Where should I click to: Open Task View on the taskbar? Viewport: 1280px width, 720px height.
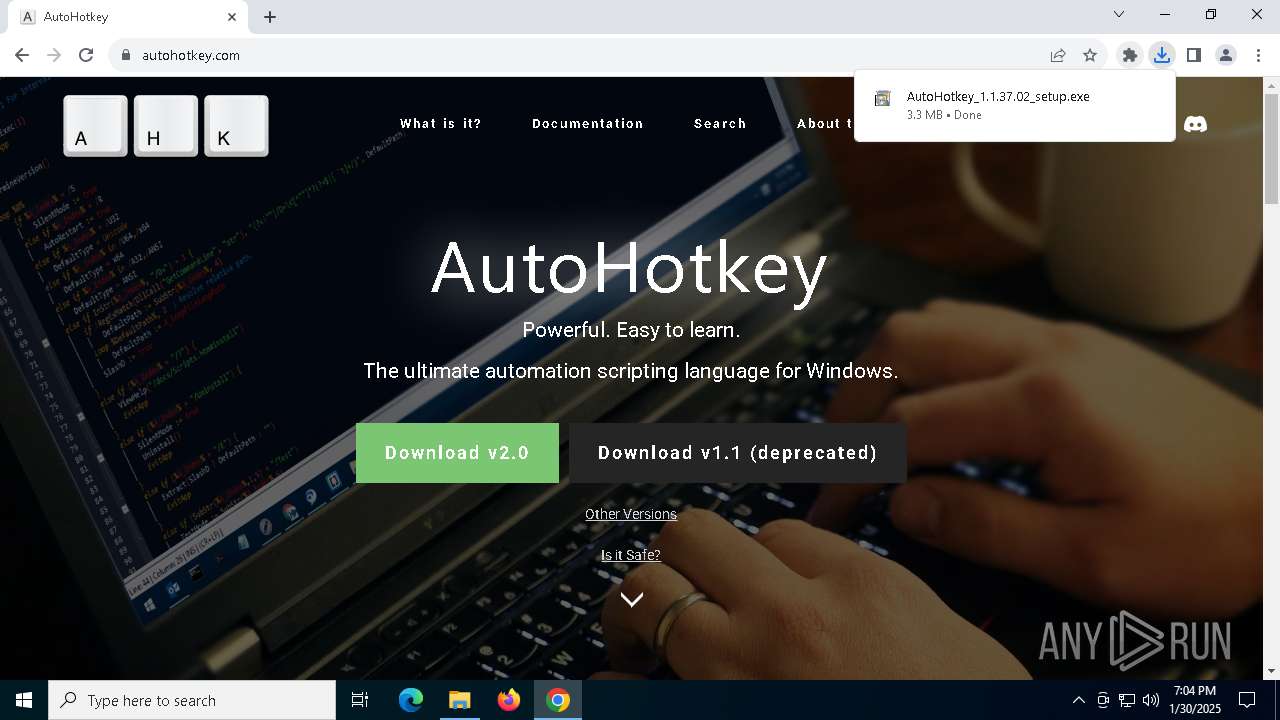coord(360,700)
